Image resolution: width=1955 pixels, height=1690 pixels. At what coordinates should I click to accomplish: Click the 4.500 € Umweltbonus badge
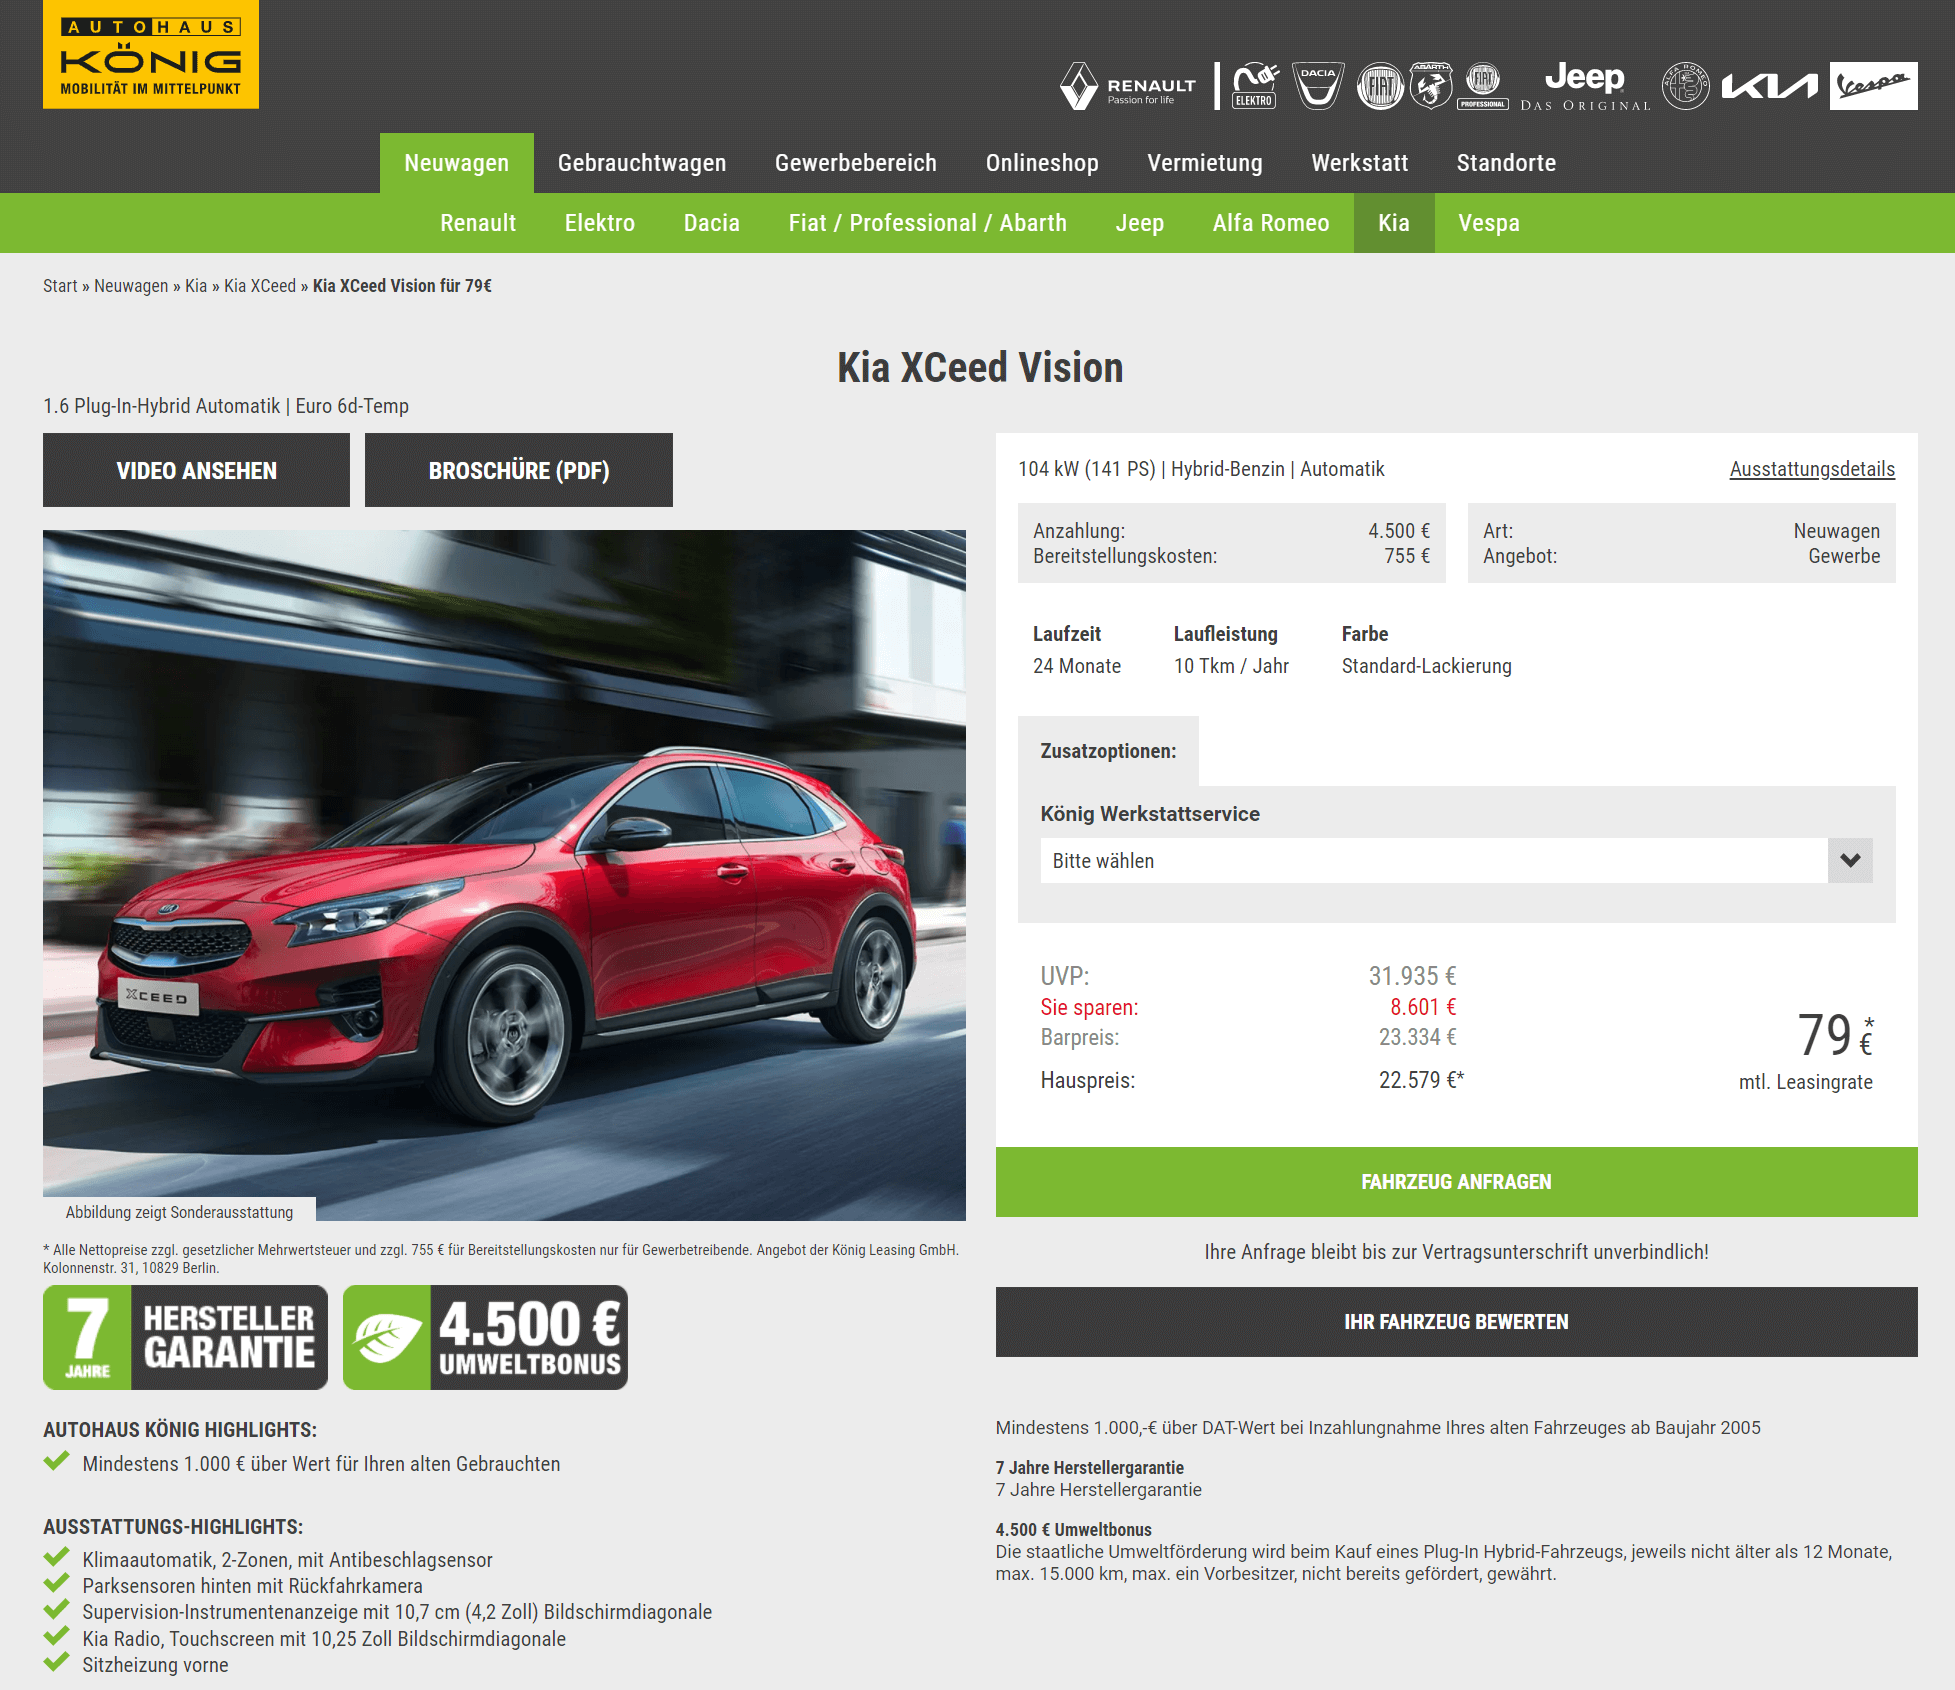485,1337
